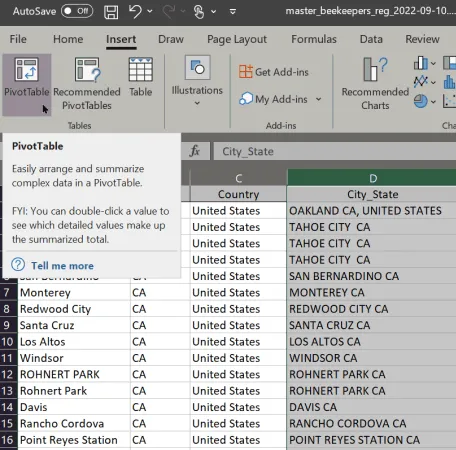
Task: Insert a pie or doughnut chart
Action: [421, 101]
